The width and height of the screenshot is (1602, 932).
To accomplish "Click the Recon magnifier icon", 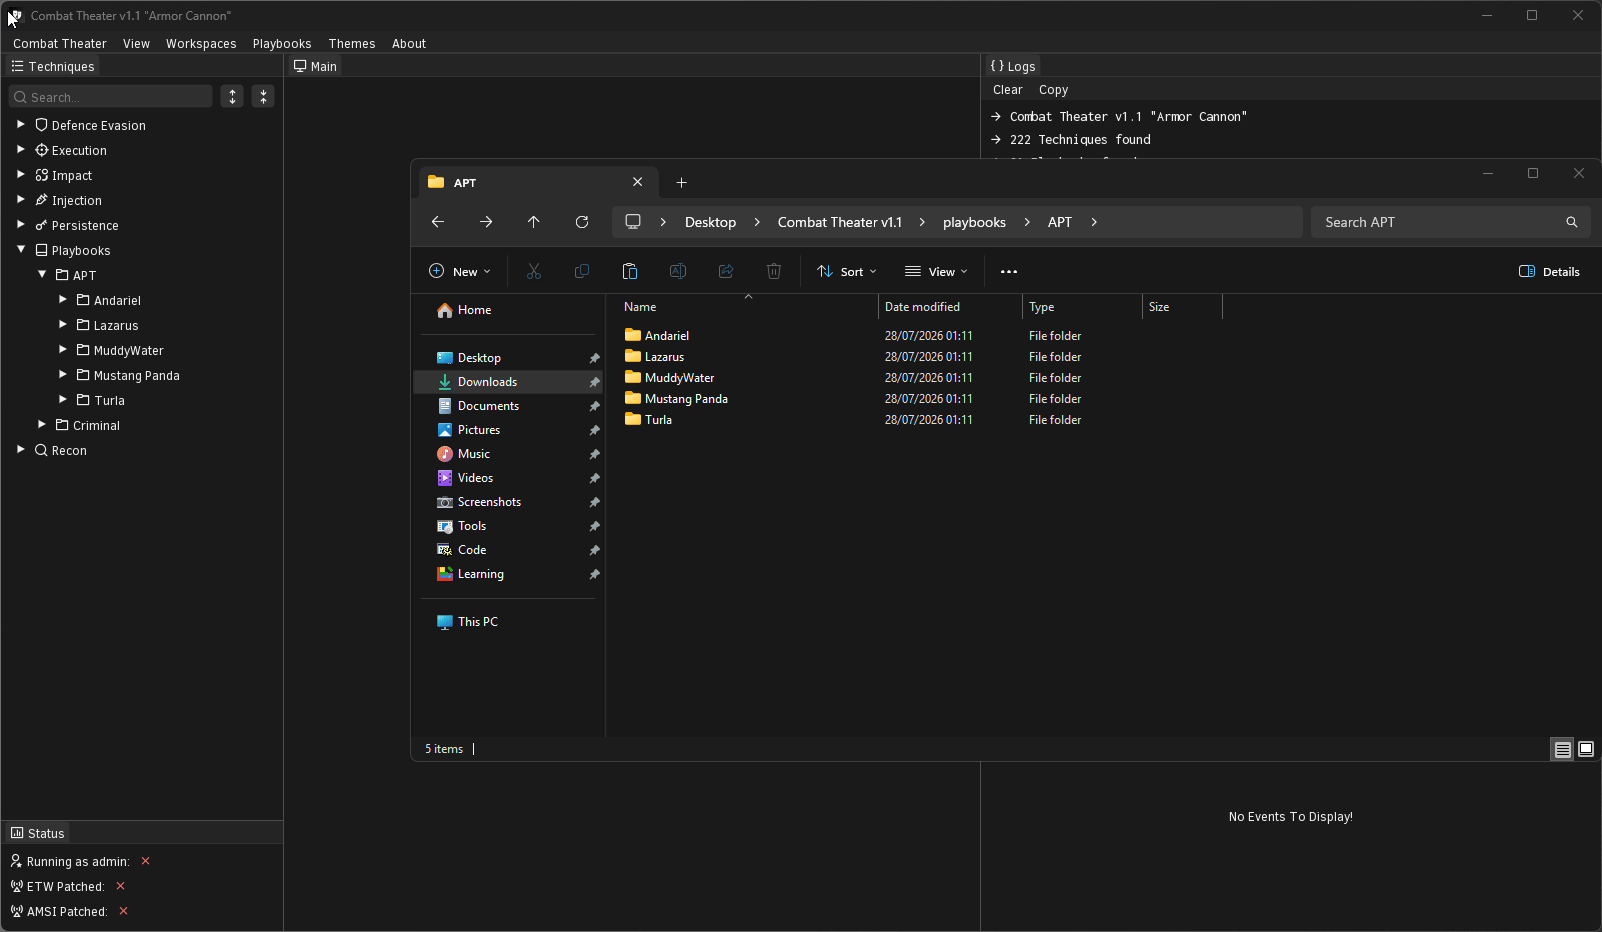I will [41, 450].
